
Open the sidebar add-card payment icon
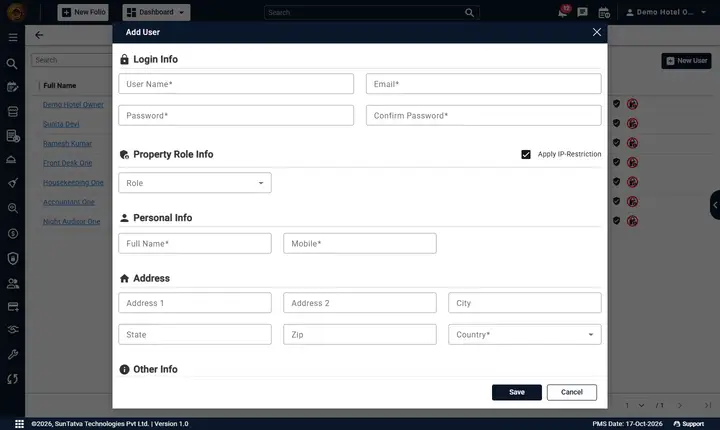13,307
